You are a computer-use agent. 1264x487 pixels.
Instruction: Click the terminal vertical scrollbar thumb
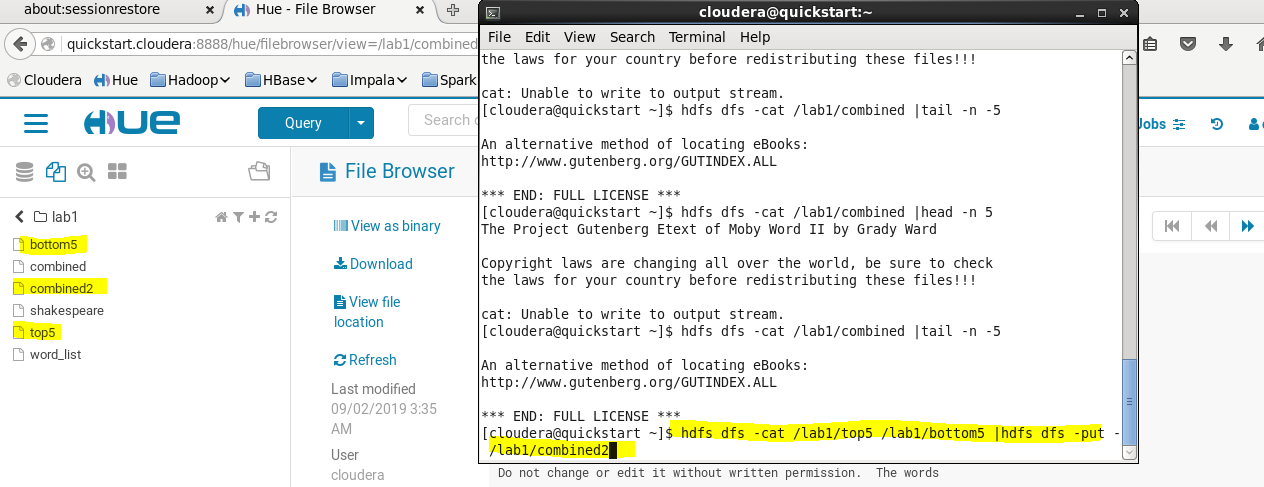pos(1129,401)
